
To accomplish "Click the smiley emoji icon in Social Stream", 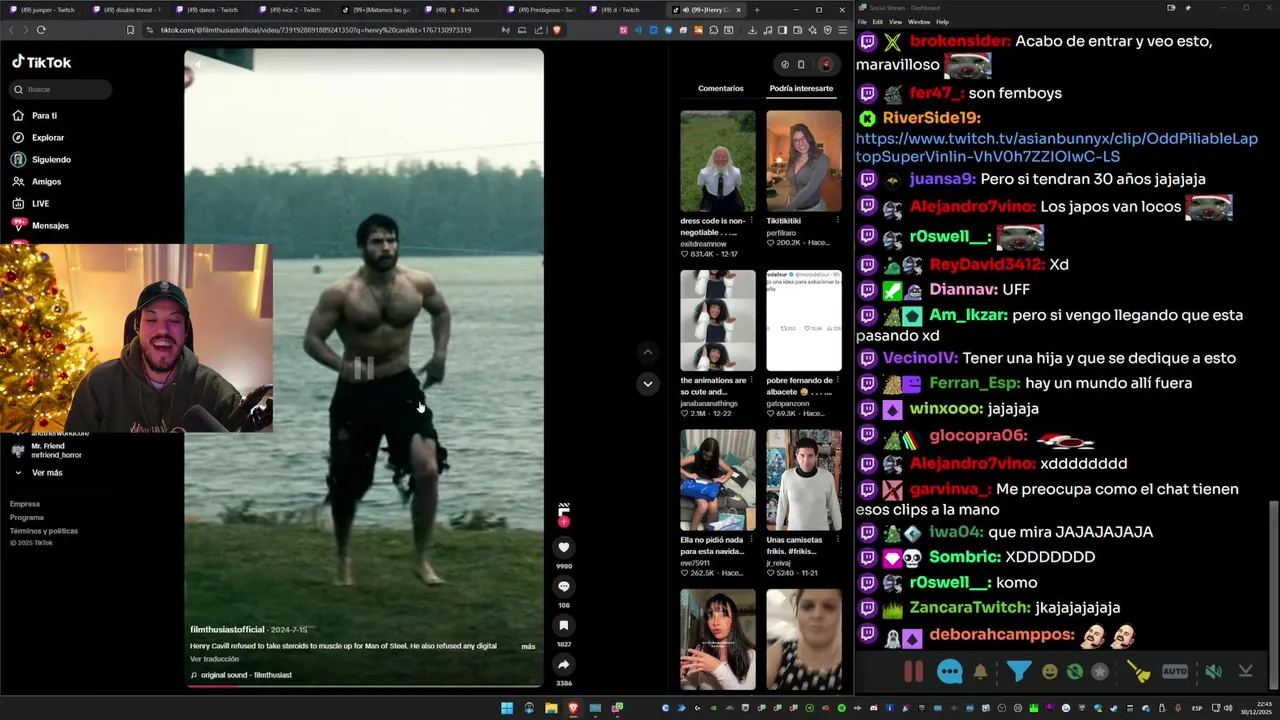I will 1049,672.
